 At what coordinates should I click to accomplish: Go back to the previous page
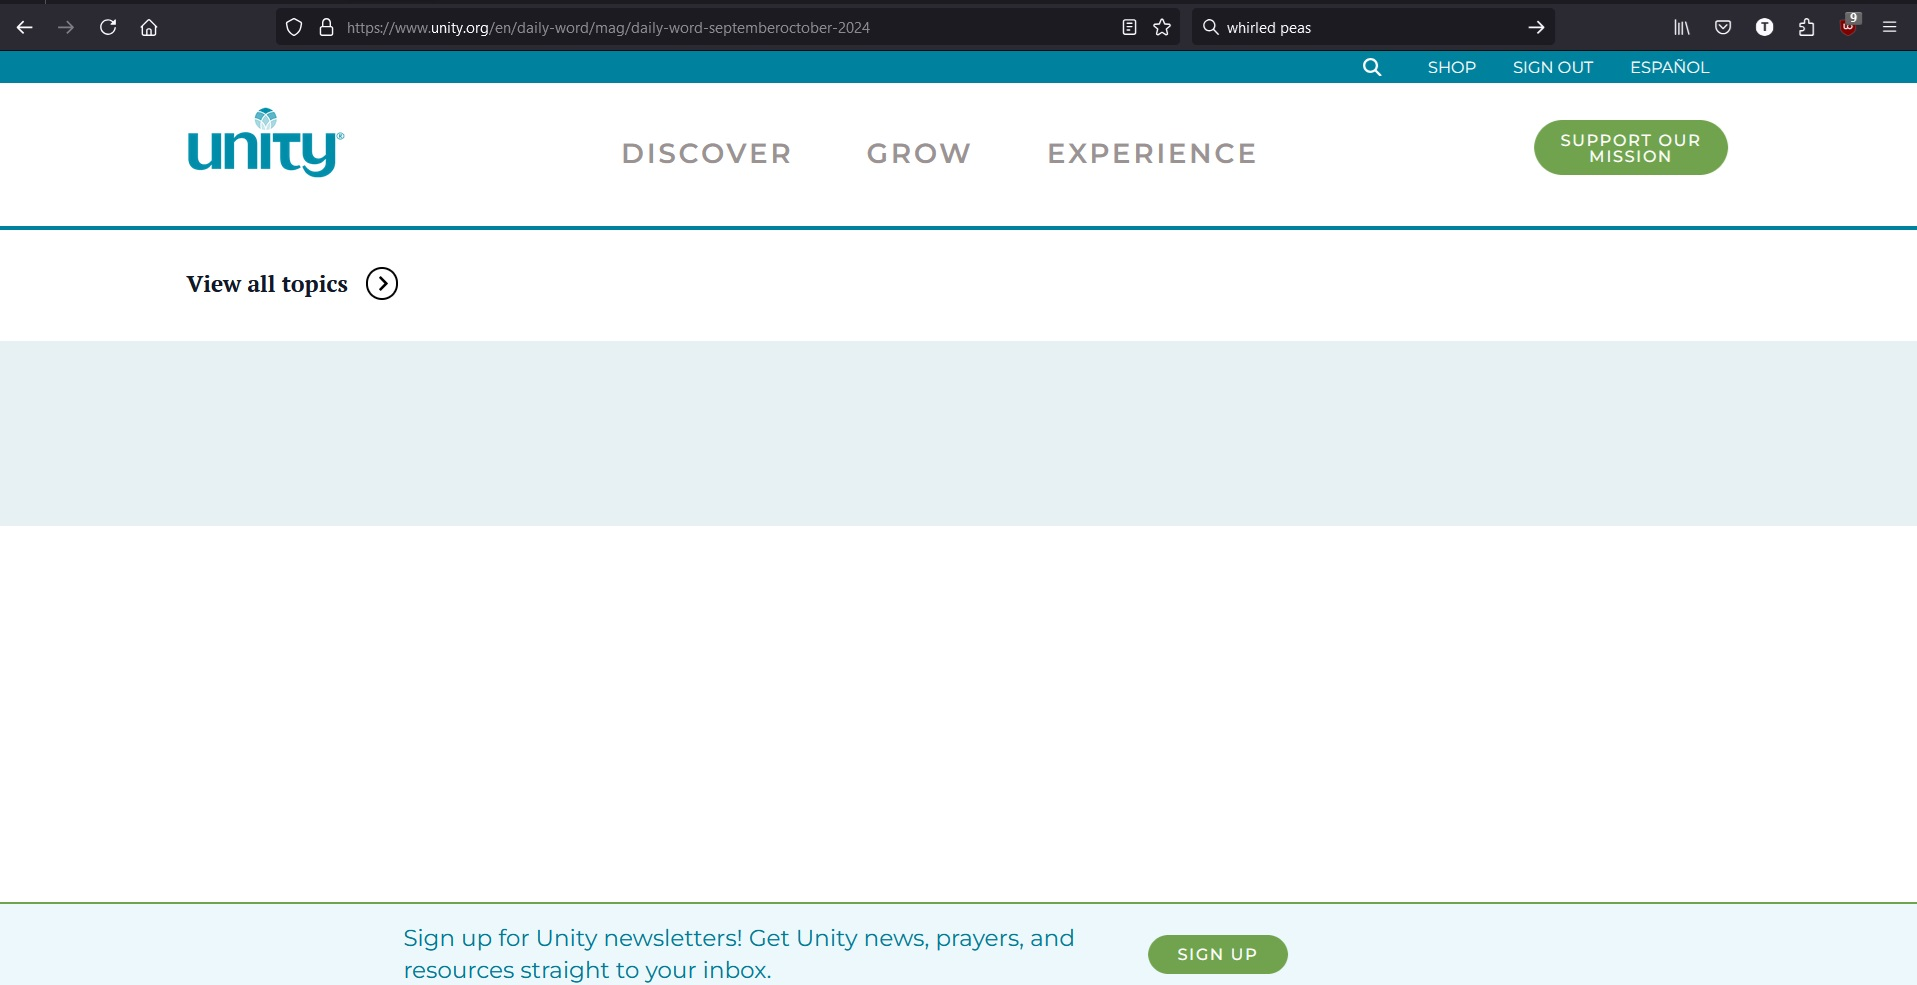click(x=25, y=28)
